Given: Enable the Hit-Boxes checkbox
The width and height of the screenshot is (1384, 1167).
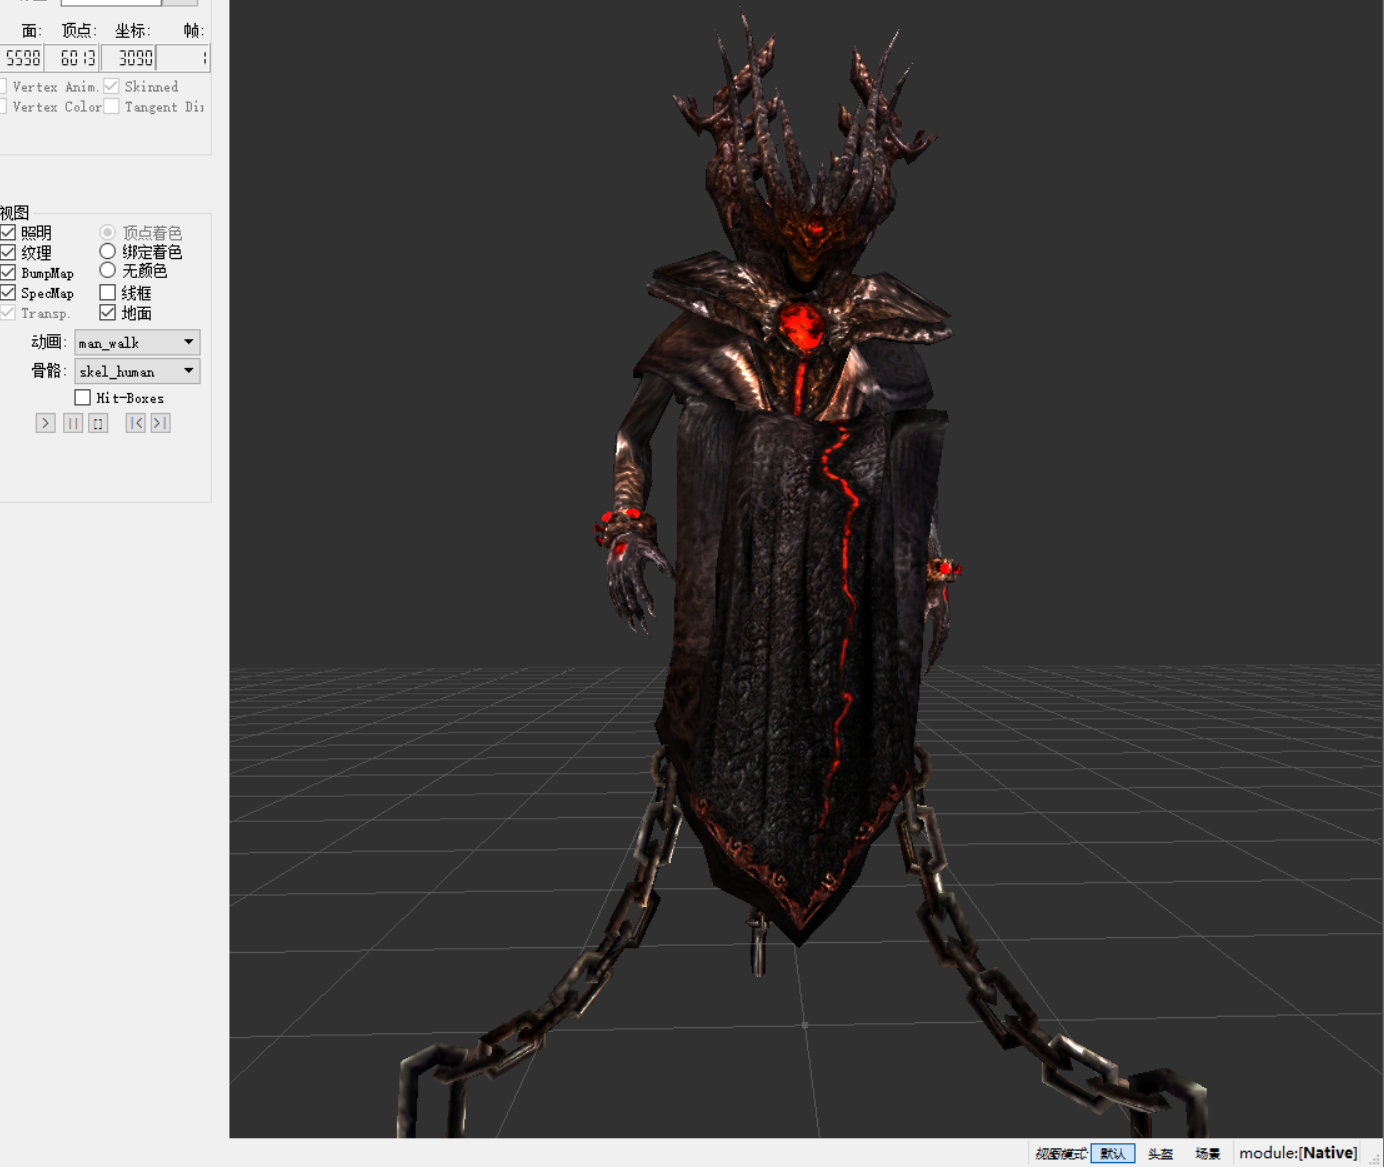Looking at the screenshot, I should (x=83, y=397).
